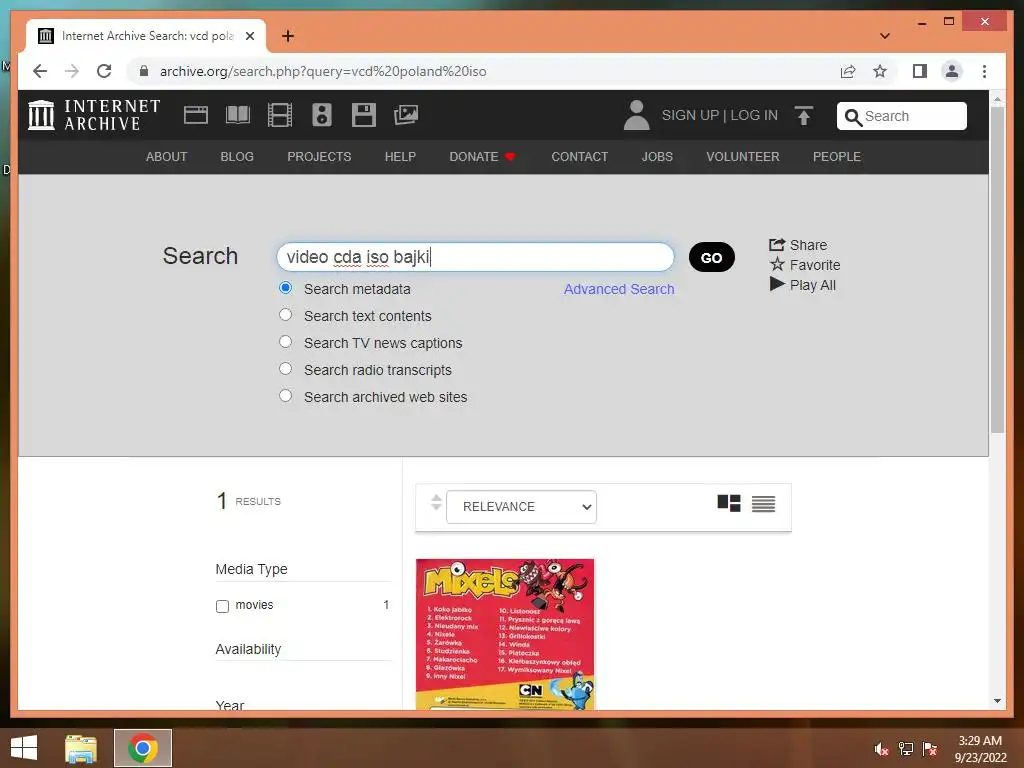Open JOBS menu item
The image size is (1024, 768).
coord(657,157)
